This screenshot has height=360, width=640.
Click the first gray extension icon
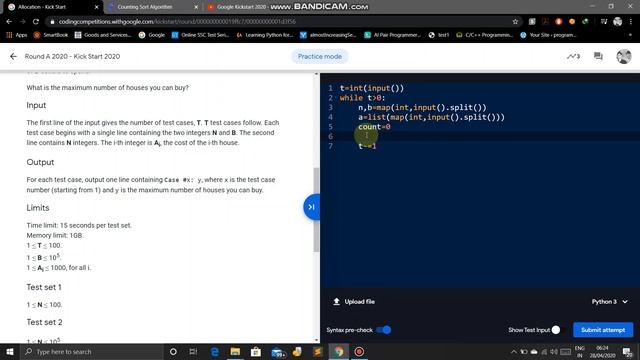[x=532, y=22]
